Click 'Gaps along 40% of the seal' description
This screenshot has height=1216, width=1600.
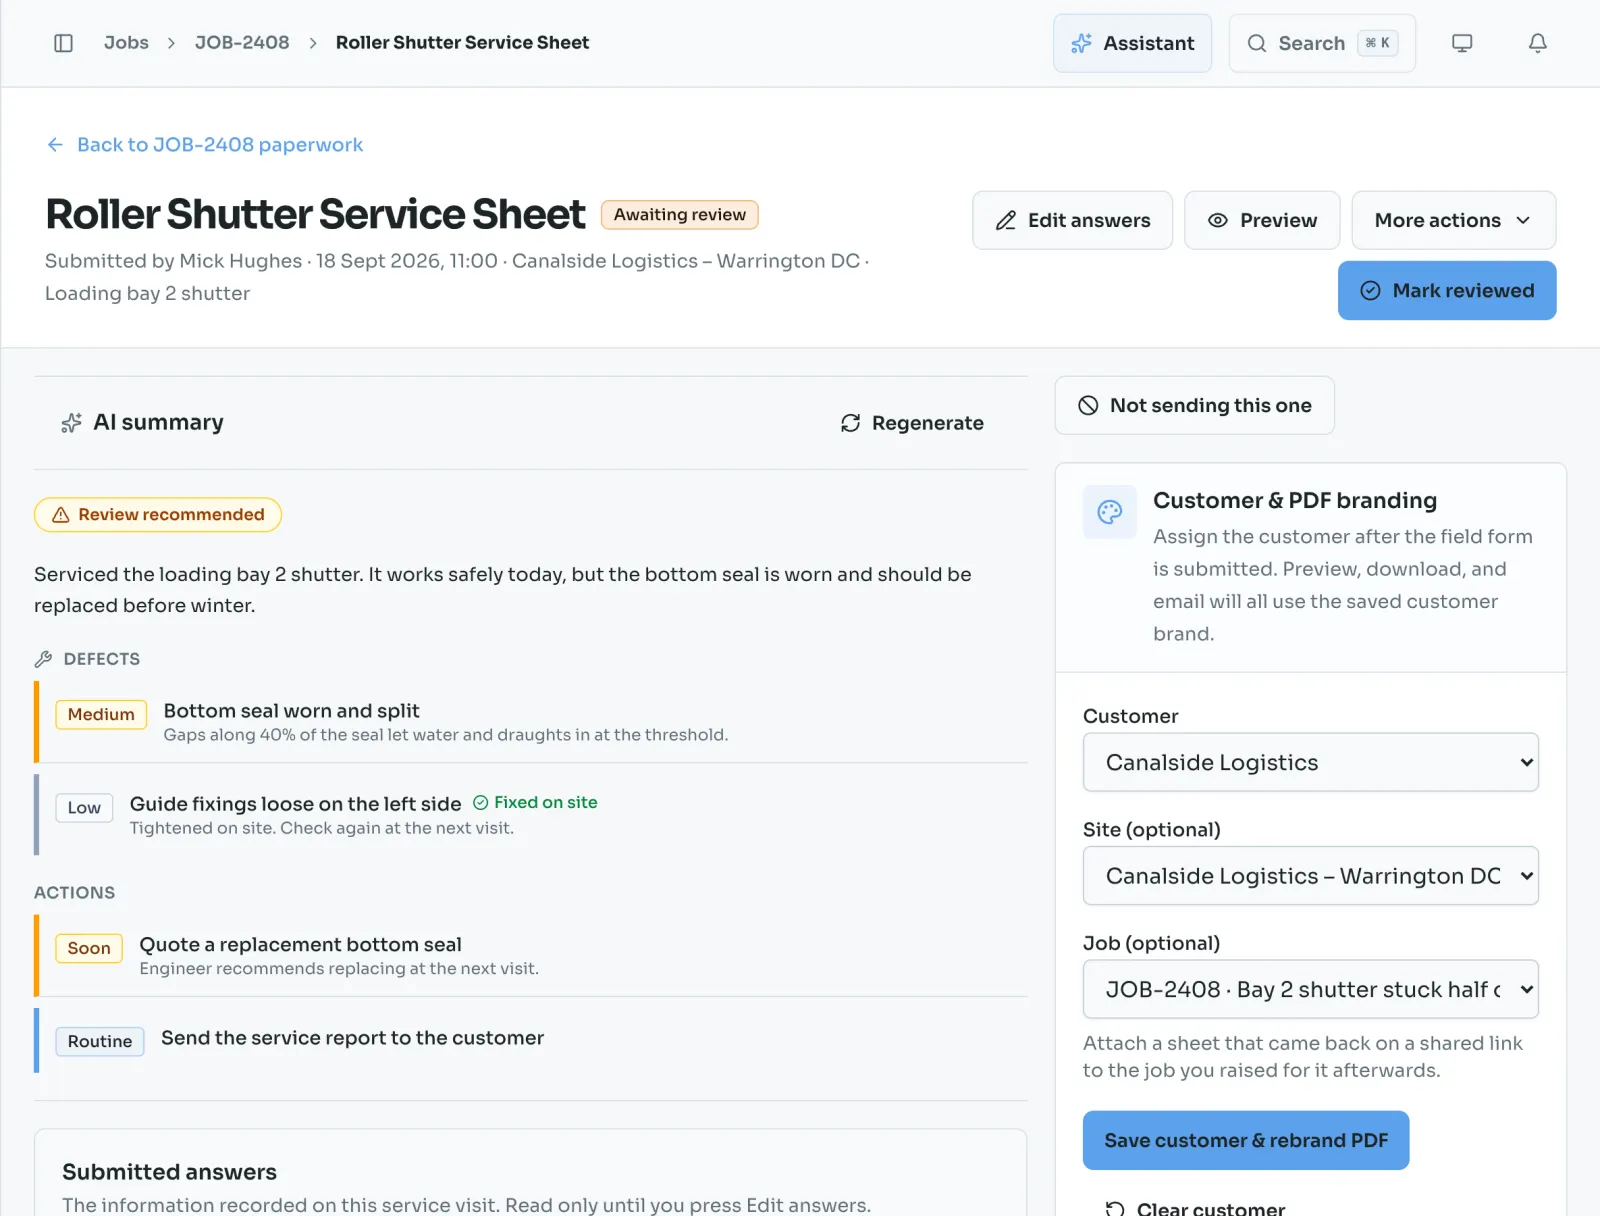pyautogui.click(x=446, y=735)
